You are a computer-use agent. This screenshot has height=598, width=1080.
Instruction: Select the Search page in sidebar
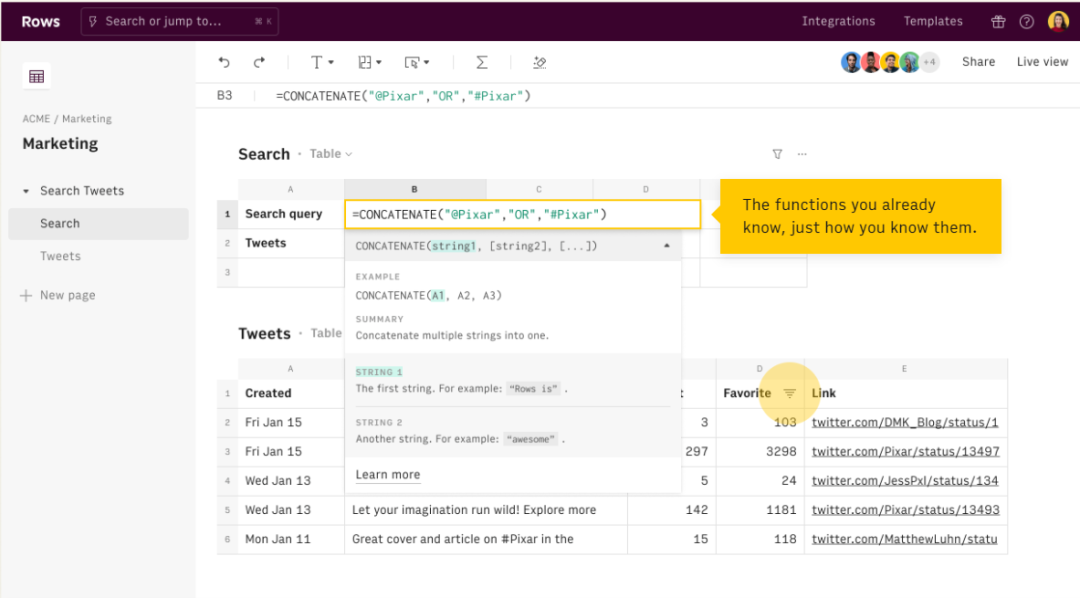click(98, 223)
